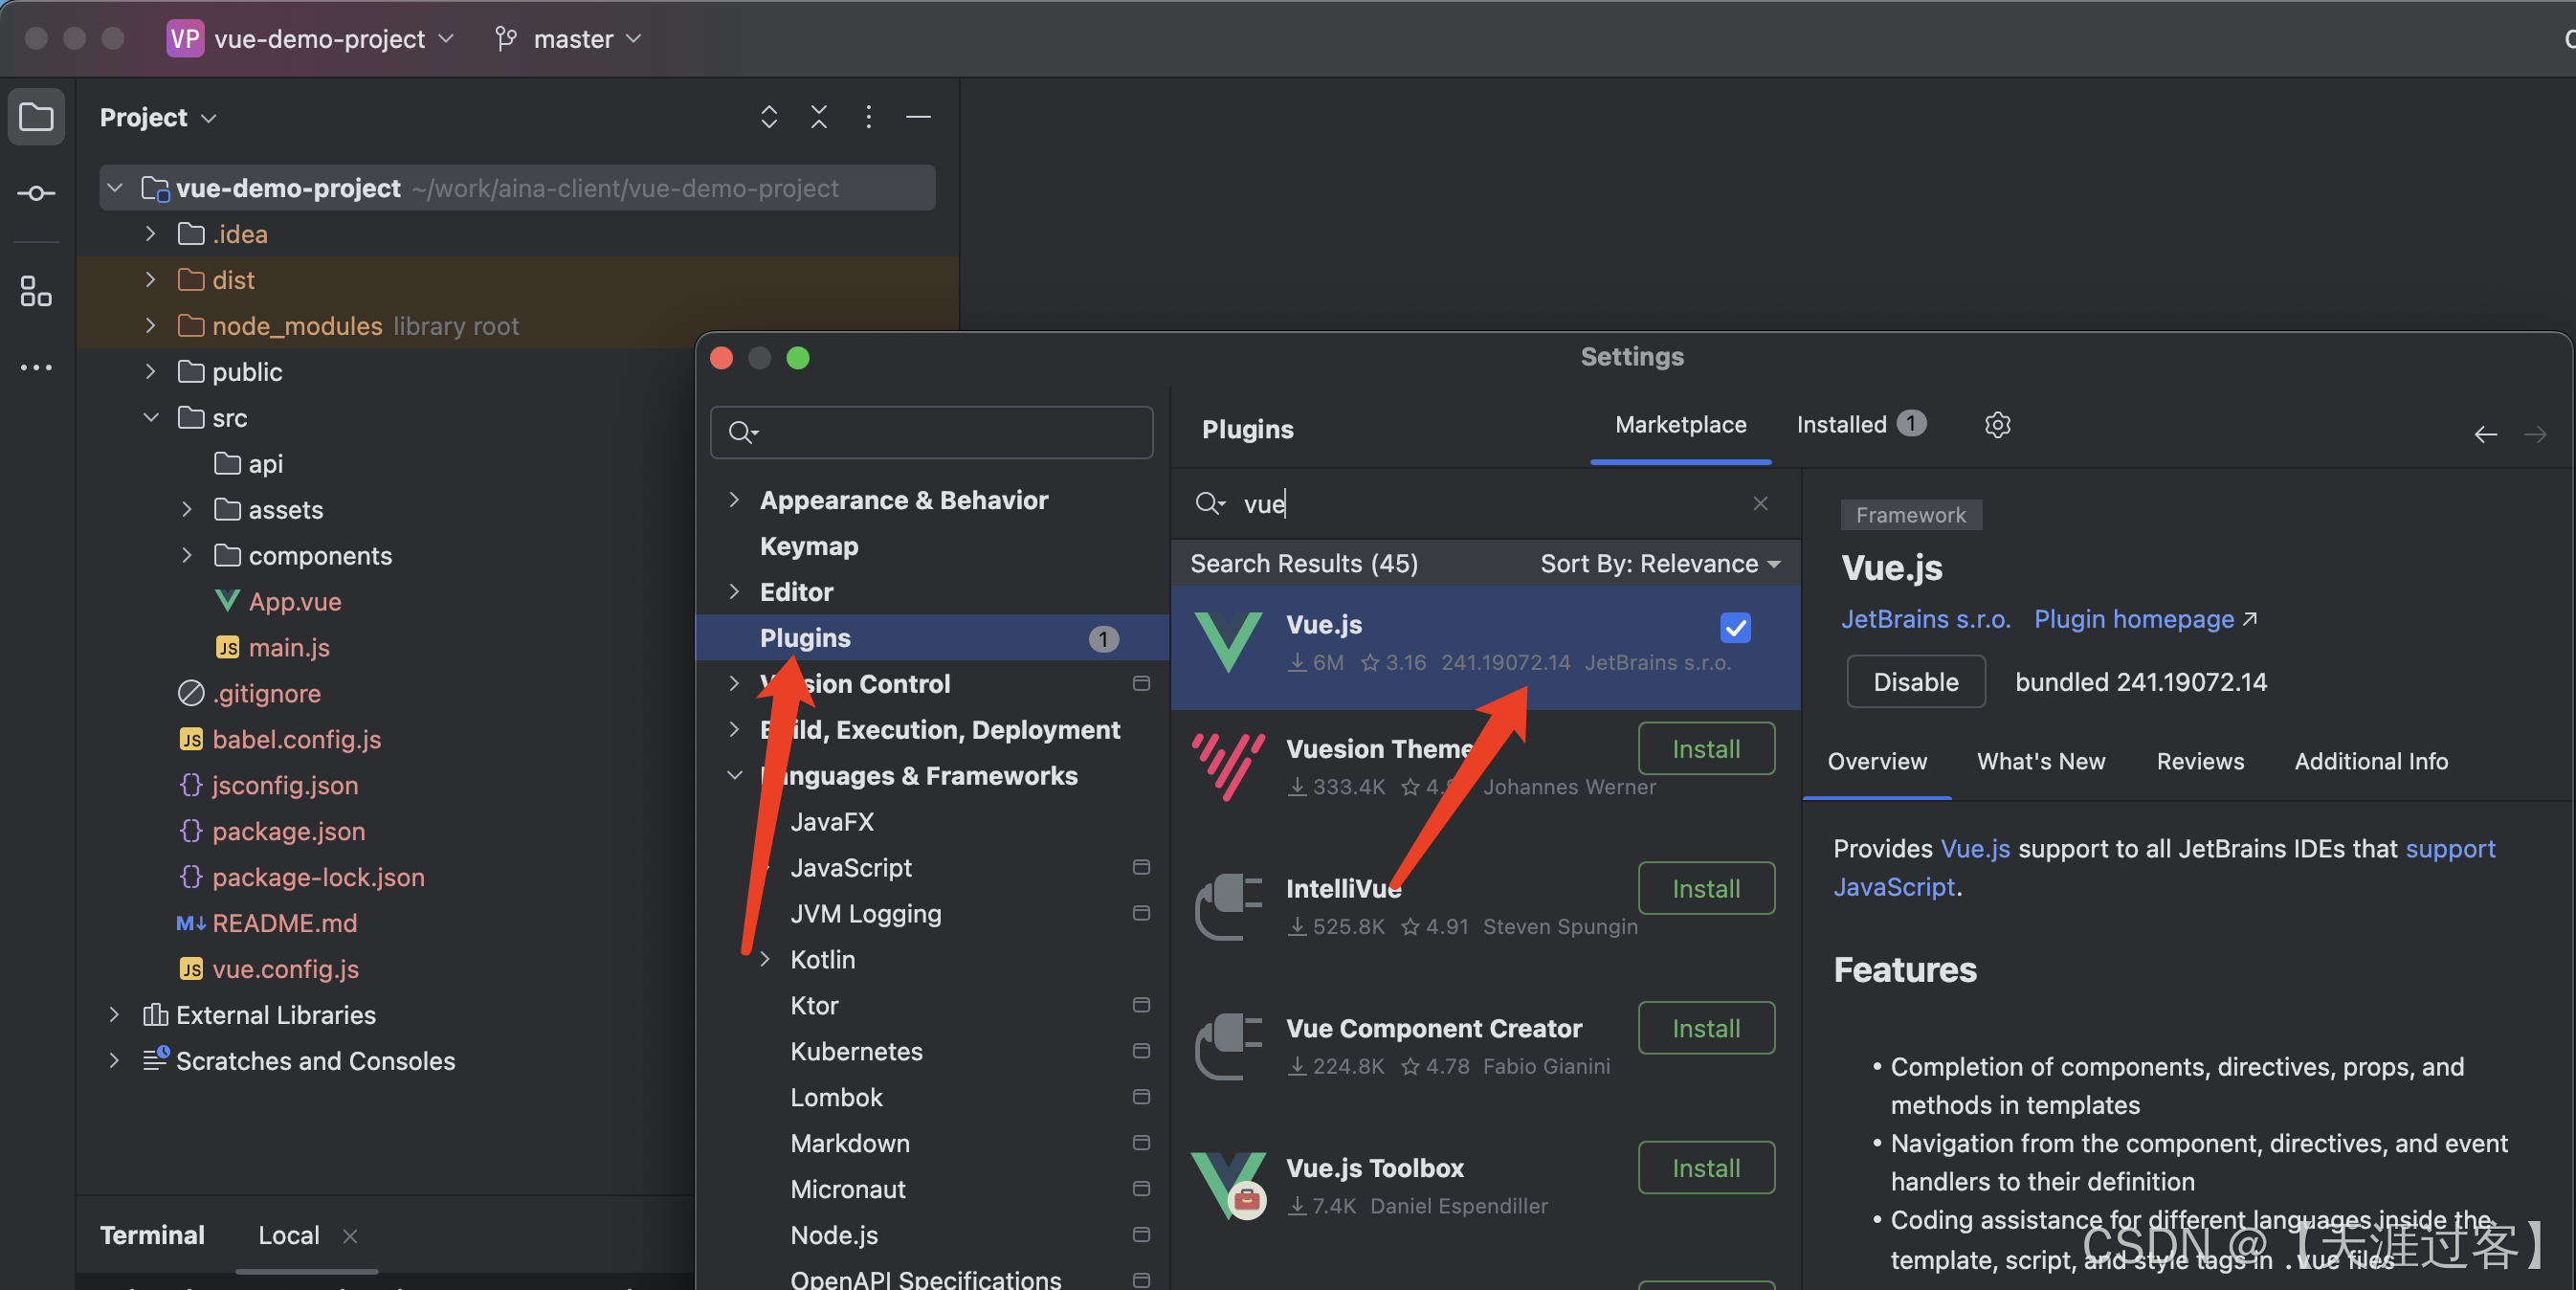The image size is (2576, 1290).
Task: Click Expand/Collapse selected icon in Project panel
Action: point(768,117)
